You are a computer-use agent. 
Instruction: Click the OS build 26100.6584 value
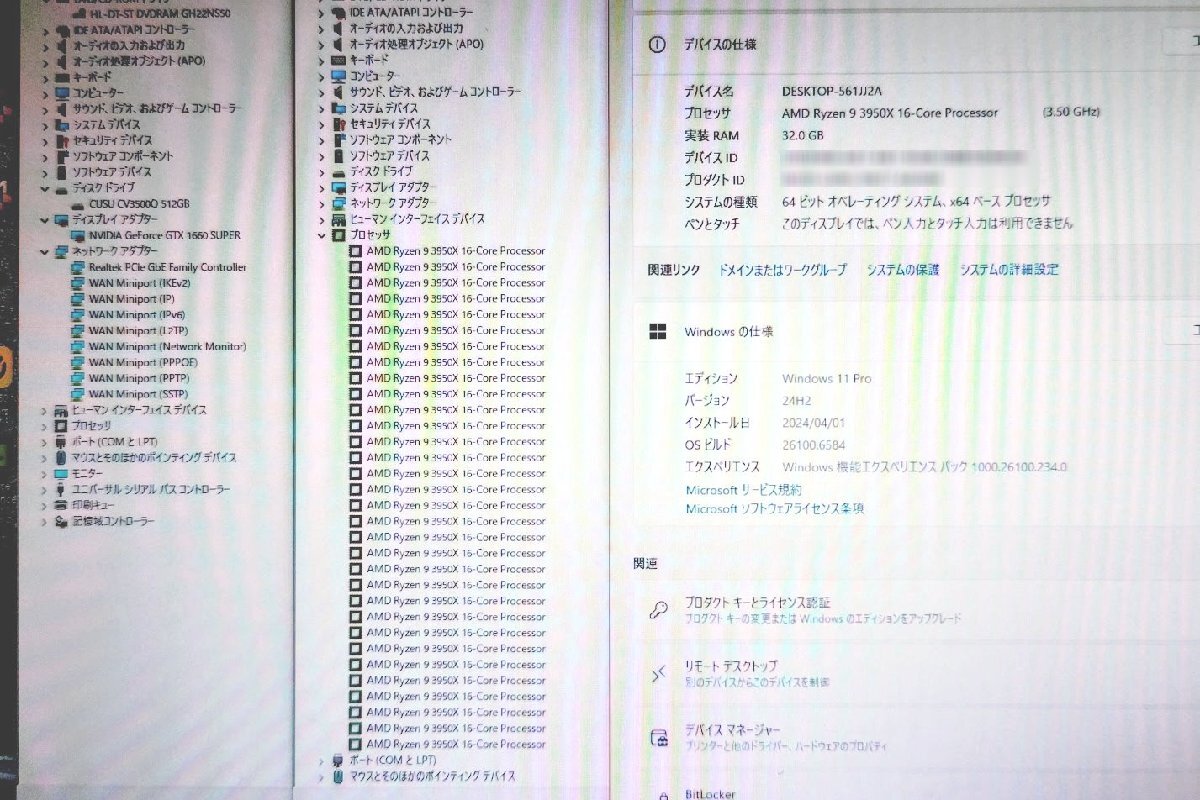click(814, 444)
